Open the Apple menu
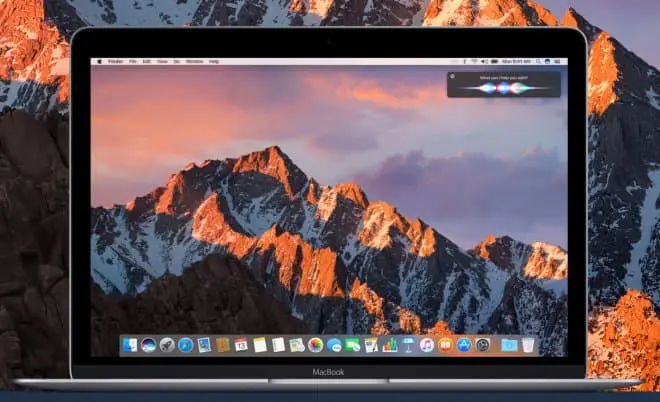 click(x=100, y=61)
